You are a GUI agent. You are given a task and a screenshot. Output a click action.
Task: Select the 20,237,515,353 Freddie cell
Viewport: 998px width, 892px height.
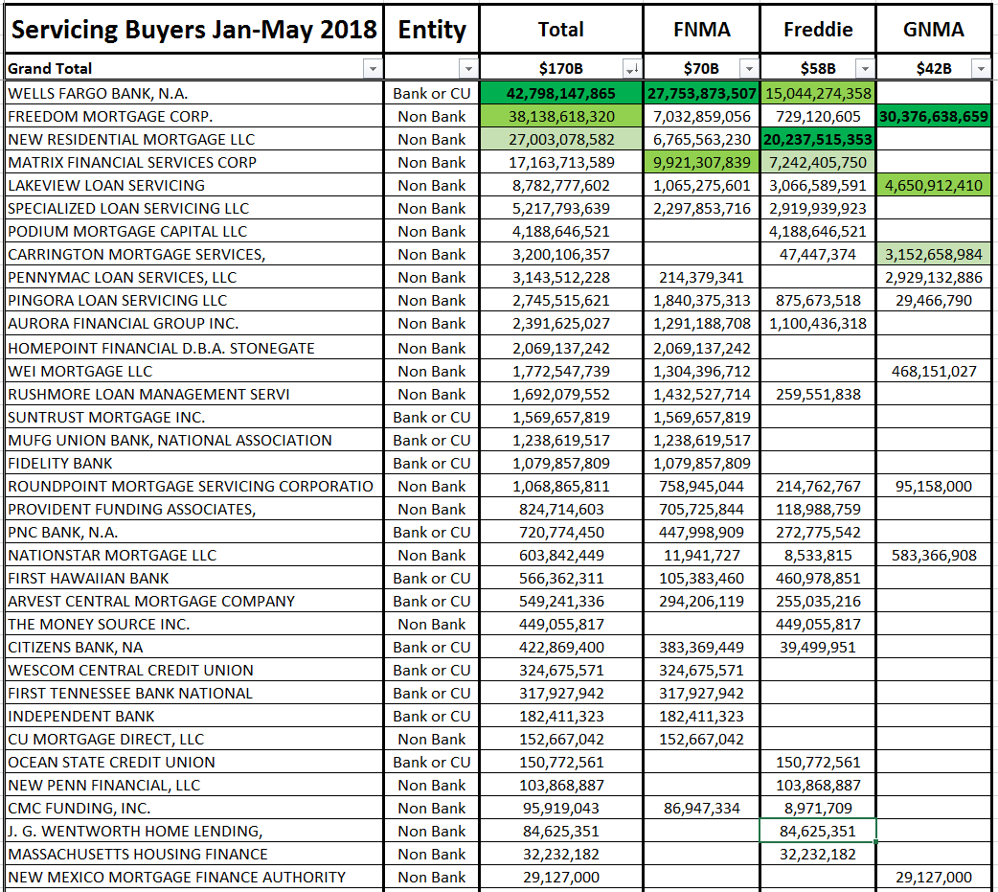(x=818, y=139)
